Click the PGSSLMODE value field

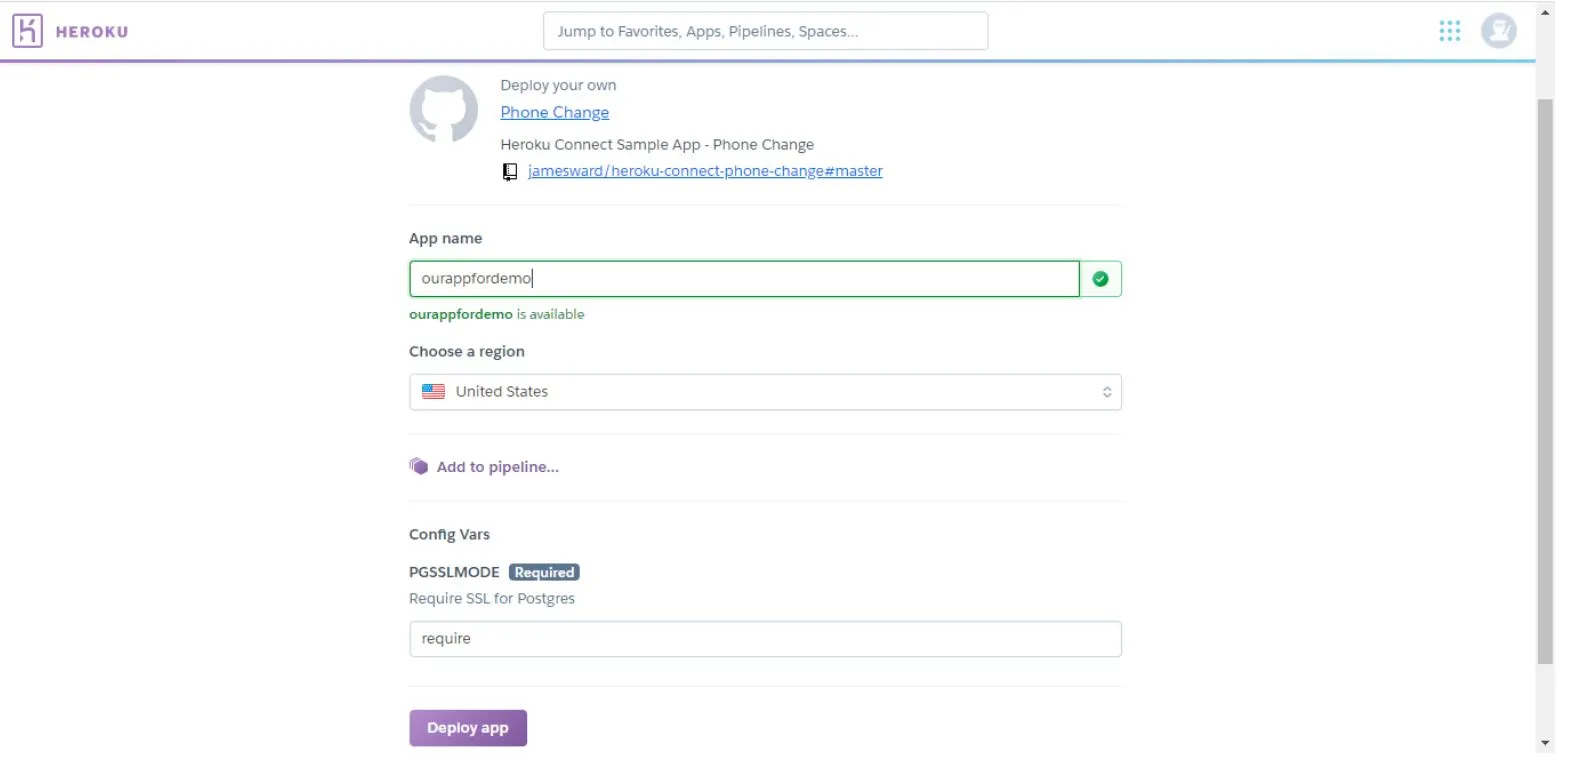(x=764, y=639)
